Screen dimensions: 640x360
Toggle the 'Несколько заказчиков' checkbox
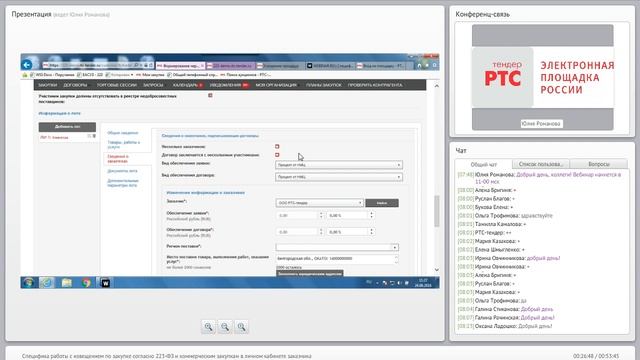point(277,146)
